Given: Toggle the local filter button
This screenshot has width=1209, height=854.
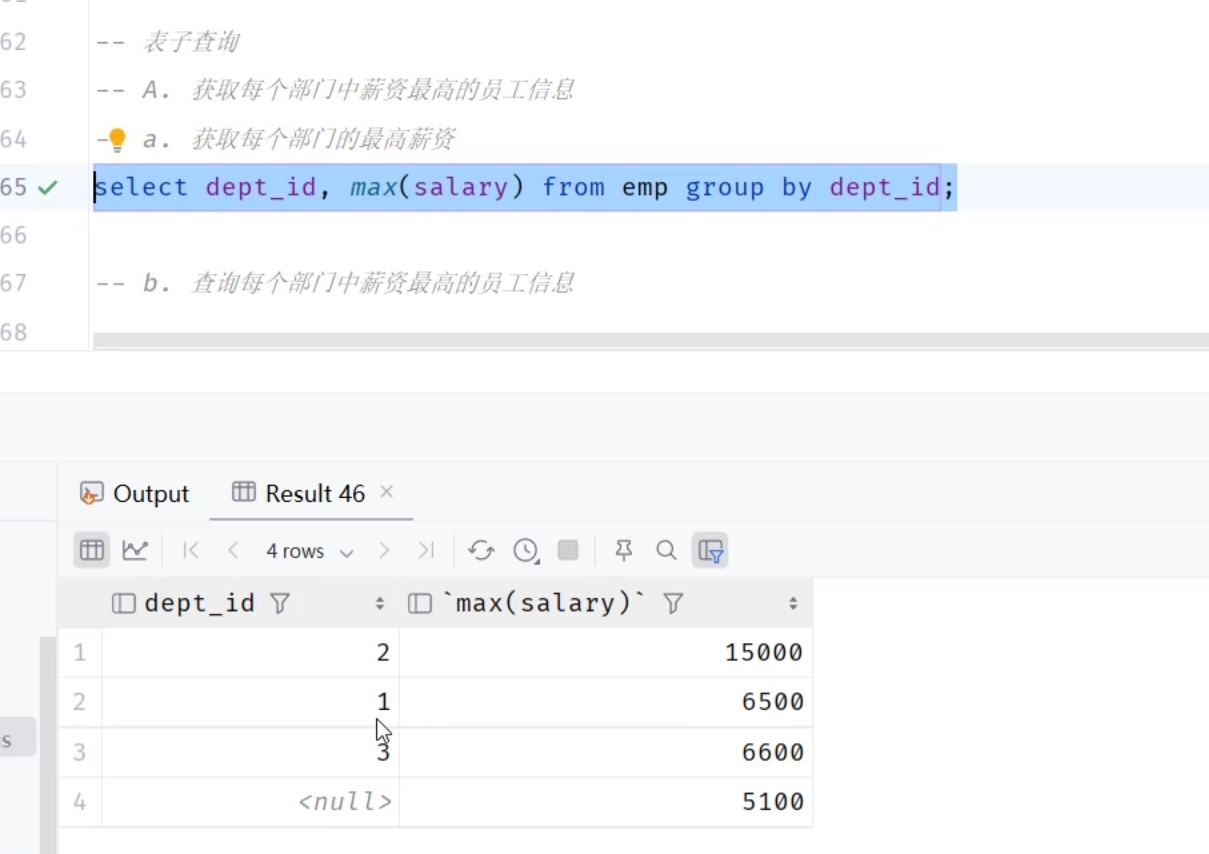Looking at the screenshot, I should (x=711, y=550).
